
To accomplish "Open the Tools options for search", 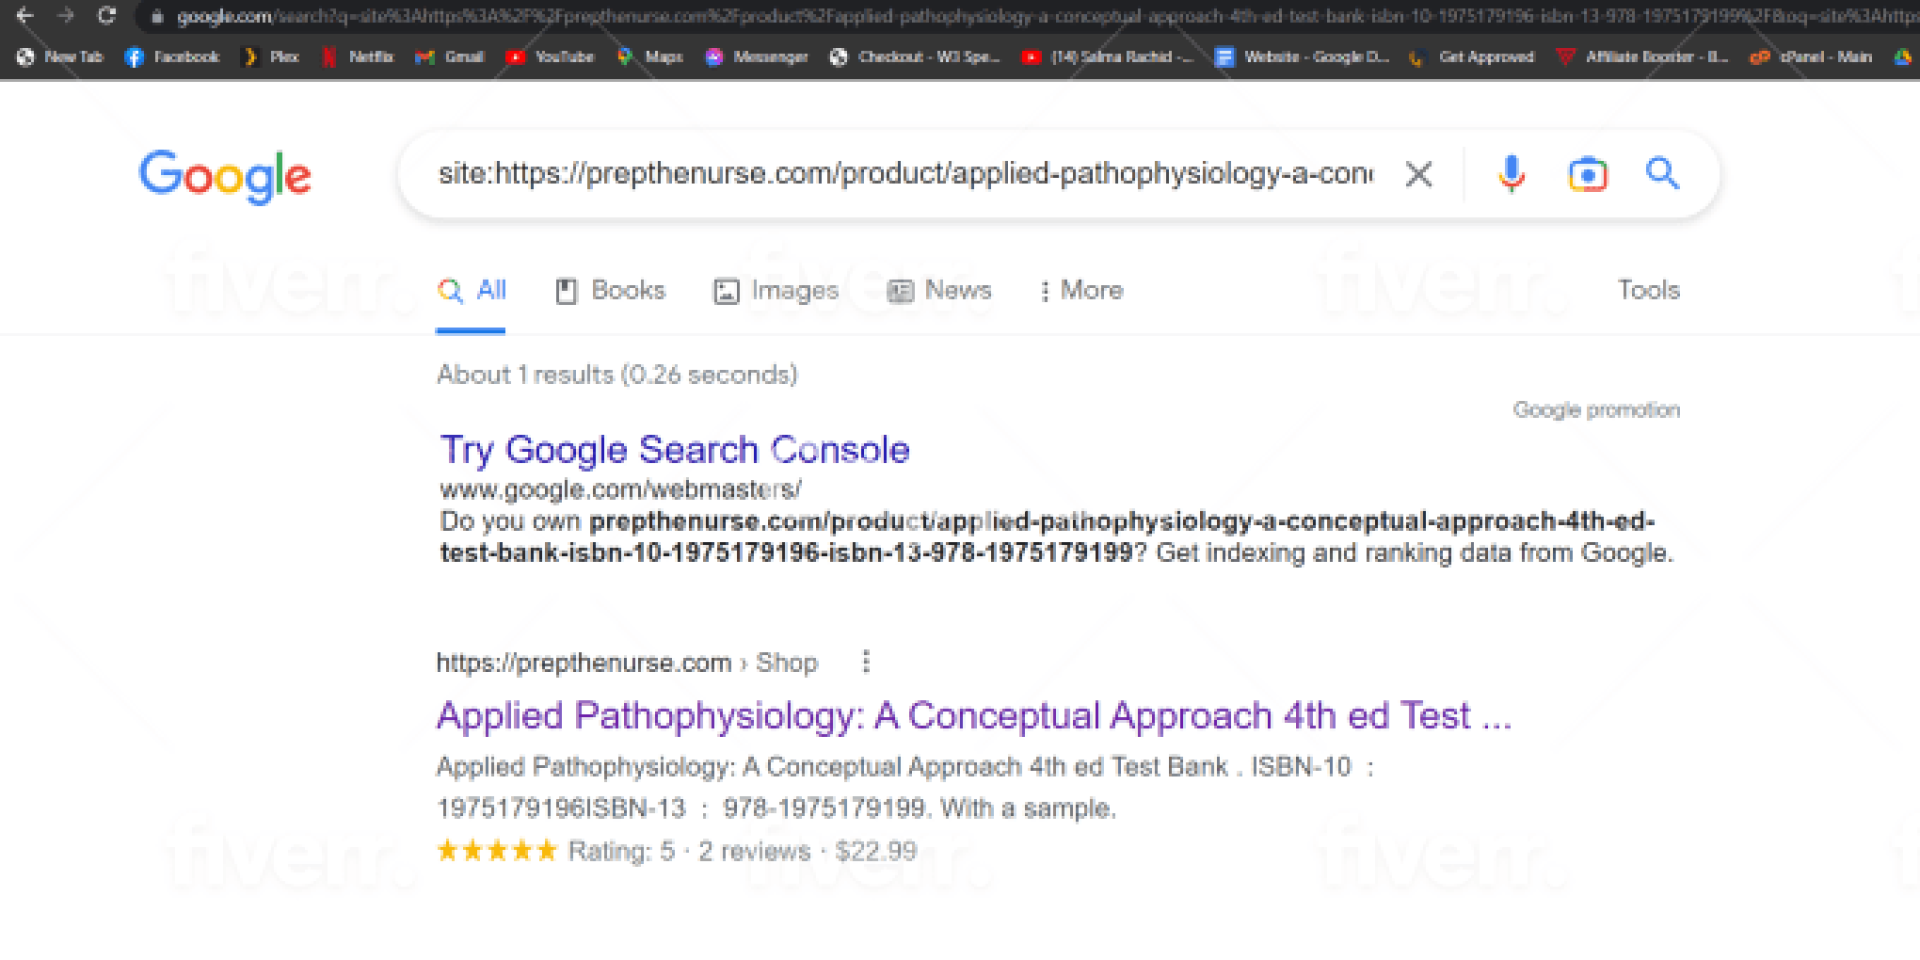I will pyautogui.click(x=1648, y=290).
